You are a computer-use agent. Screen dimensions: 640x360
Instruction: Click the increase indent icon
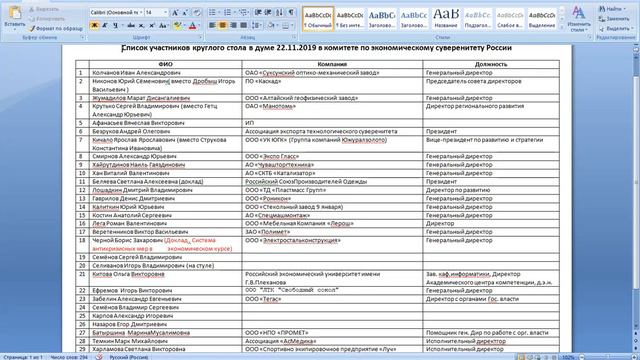coord(268,13)
